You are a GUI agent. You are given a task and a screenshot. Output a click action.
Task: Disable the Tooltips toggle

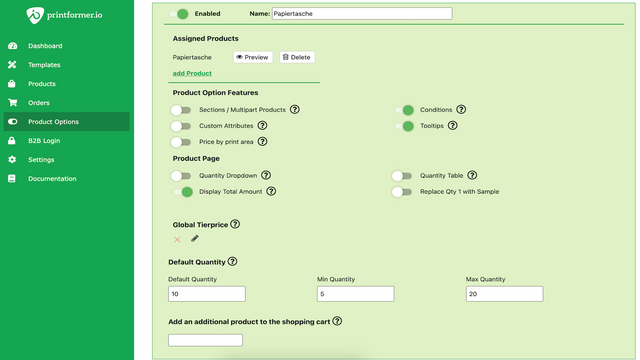click(404, 126)
